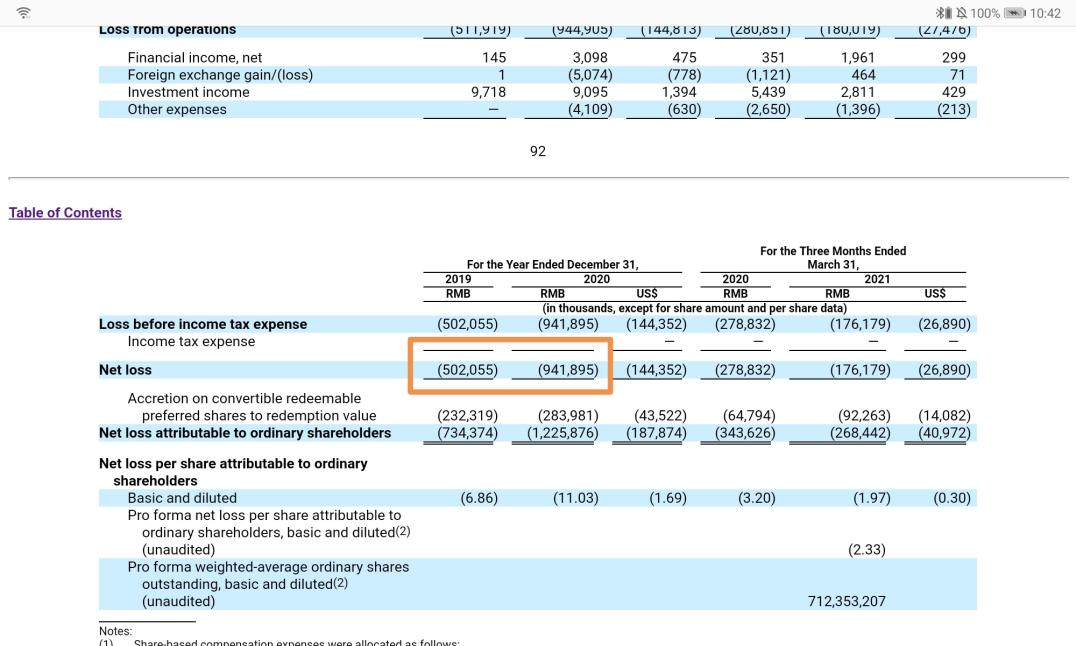Click the 'For the Year Ended December 31' header

[552, 265]
